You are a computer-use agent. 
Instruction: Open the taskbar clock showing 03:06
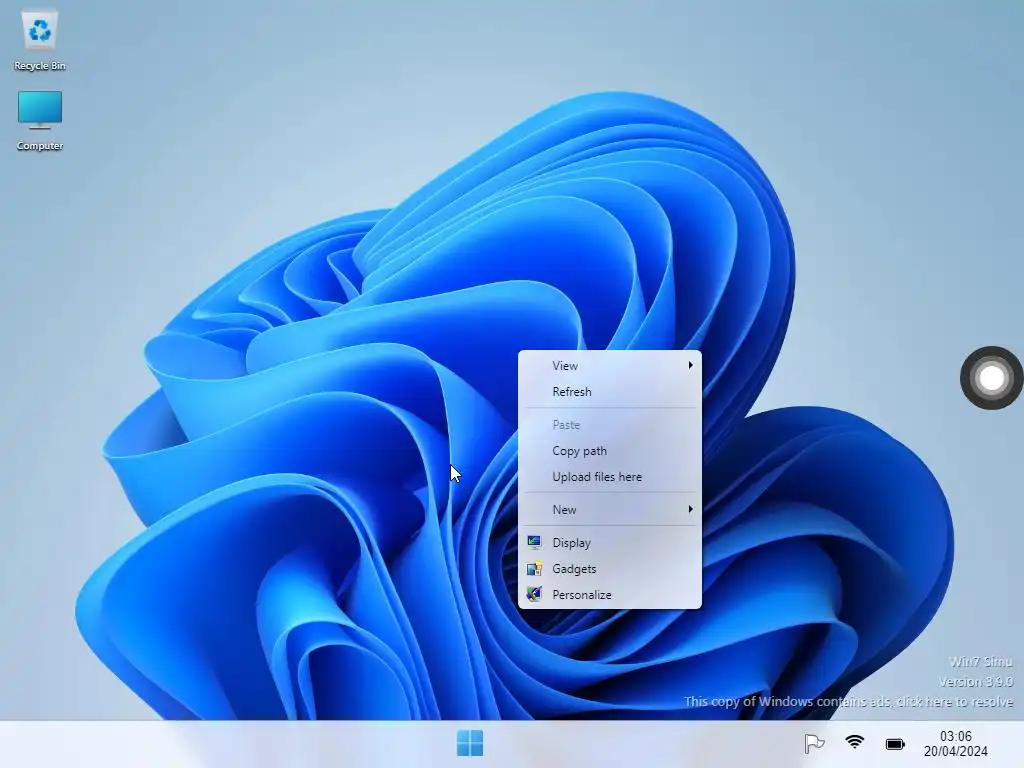955,736
